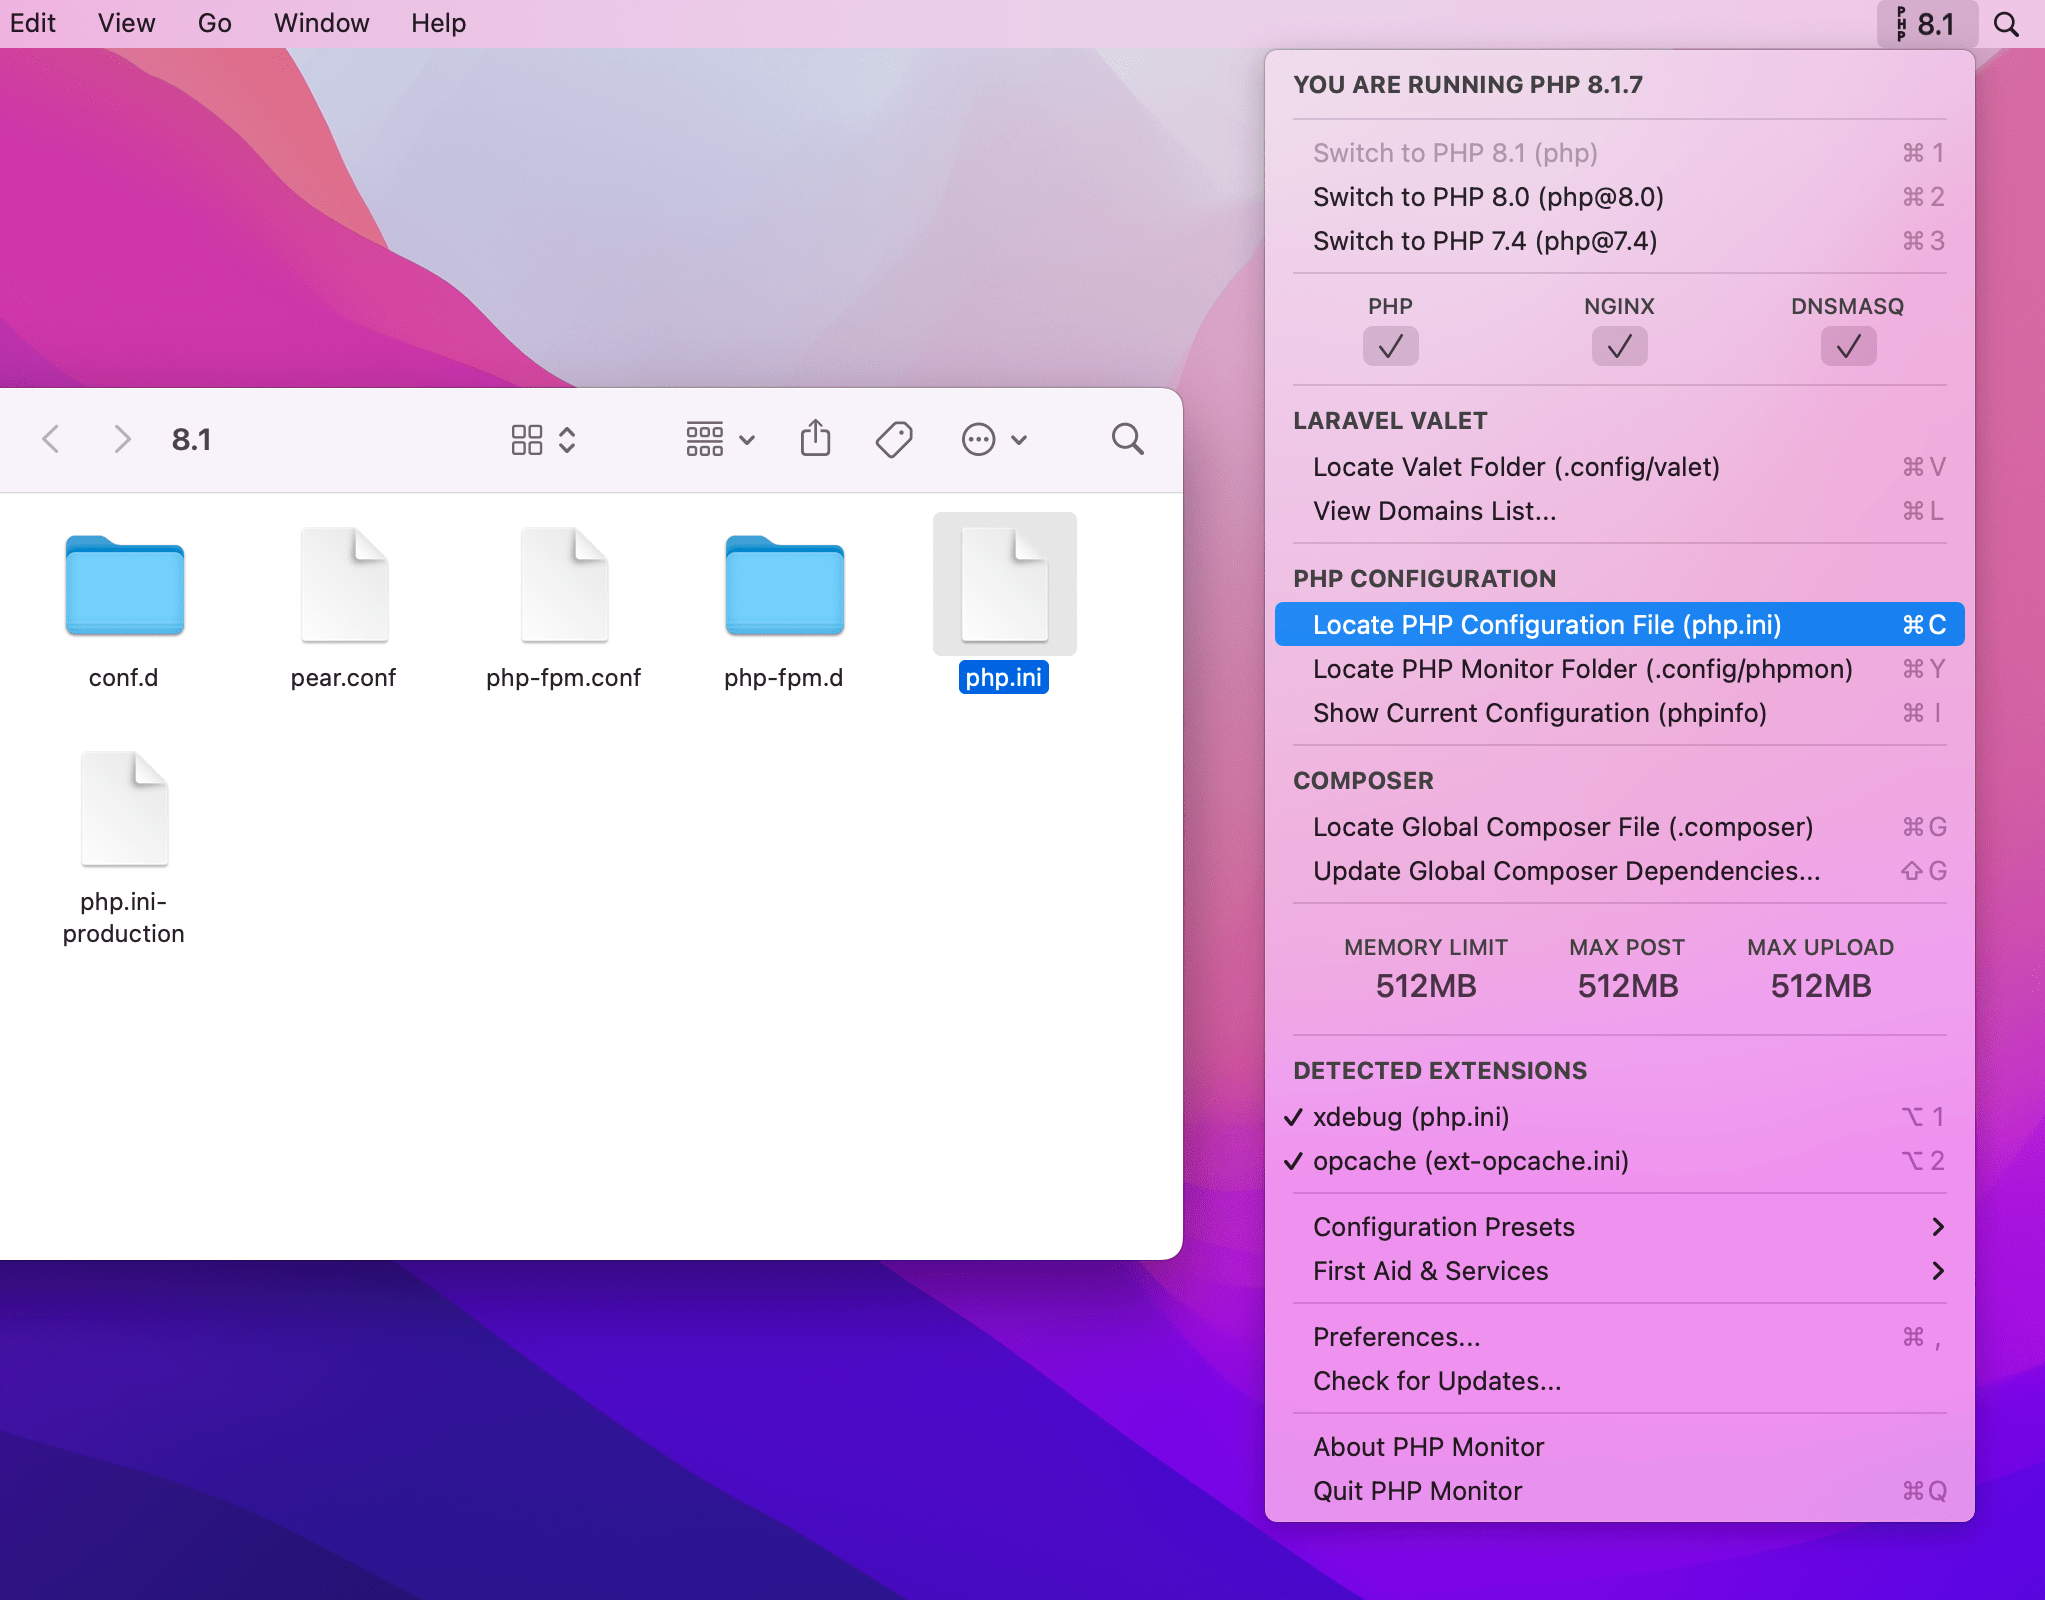Open the Window menu

click(321, 23)
